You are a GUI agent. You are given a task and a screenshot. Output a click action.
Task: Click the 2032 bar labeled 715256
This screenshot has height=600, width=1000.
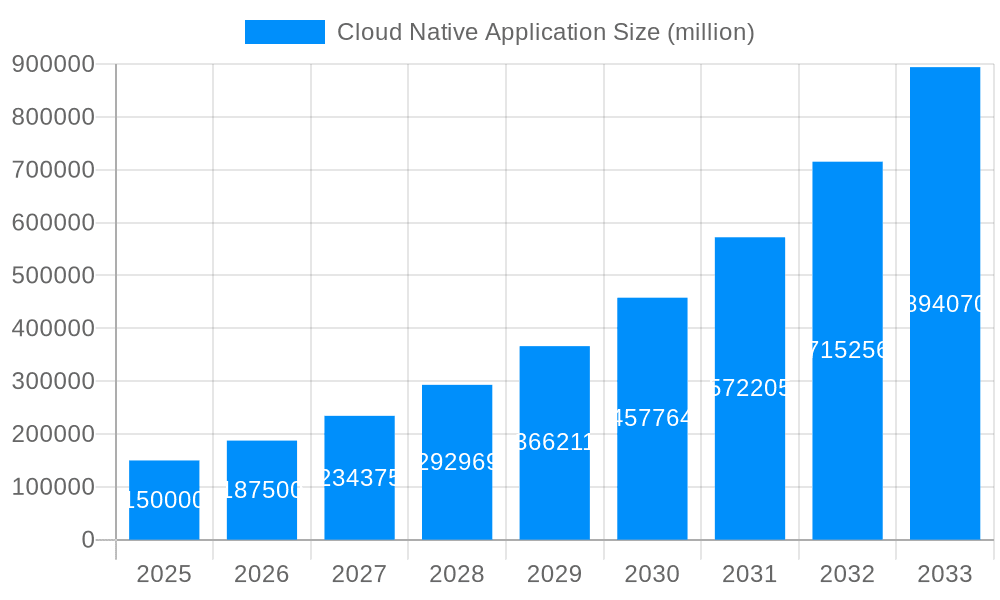click(x=847, y=350)
